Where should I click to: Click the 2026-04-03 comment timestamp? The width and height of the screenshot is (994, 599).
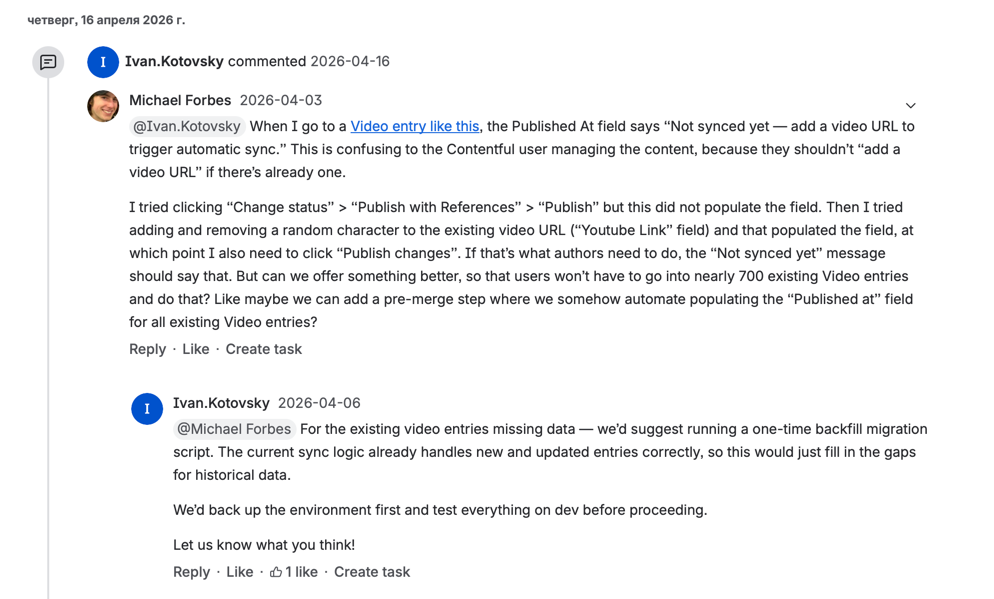pyautogui.click(x=281, y=100)
